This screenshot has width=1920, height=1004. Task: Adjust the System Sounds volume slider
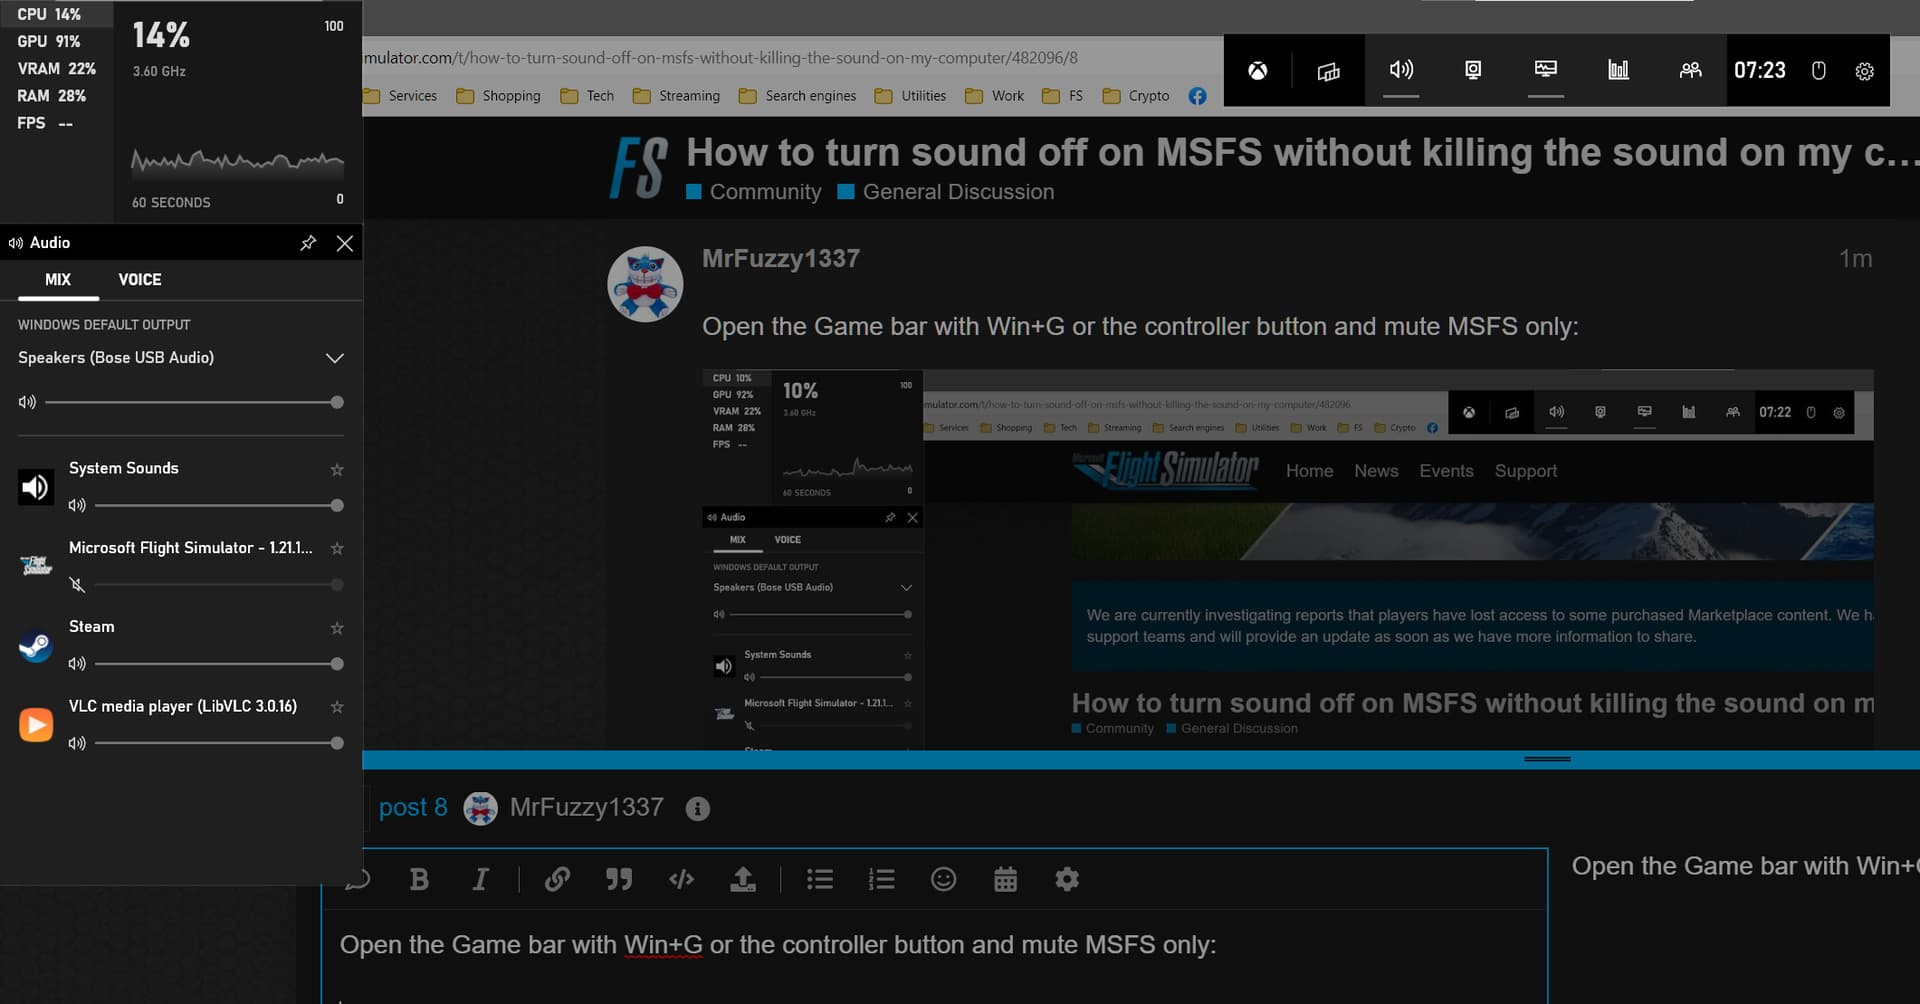coord(219,505)
